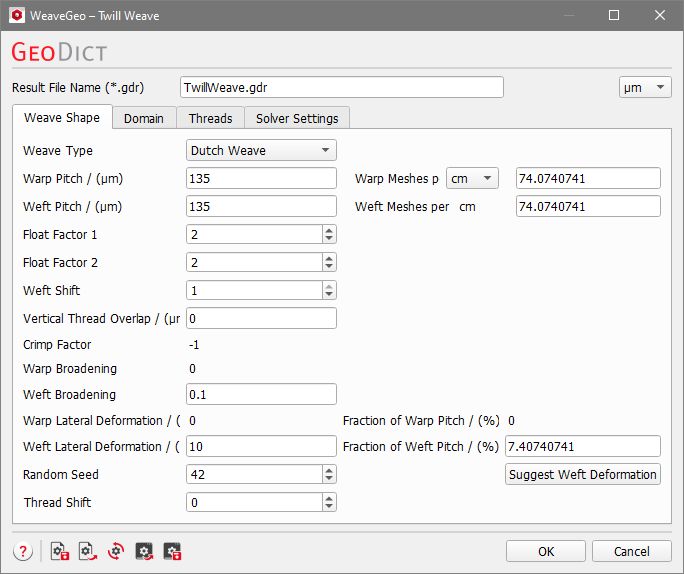Image resolution: width=684 pixels, height=574 pixels.
Task: Click the Fraction of Warp Pitch label
Action: pyautogui.click(x=421, y=420)
